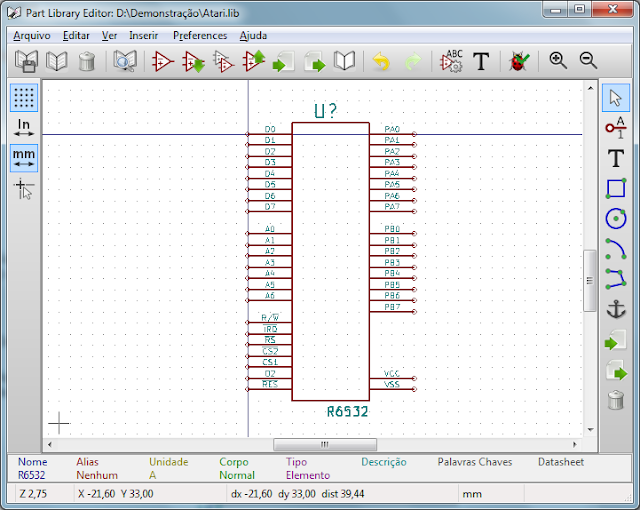
Task: Click the PB7 pin label
Action: click(392, 307)
